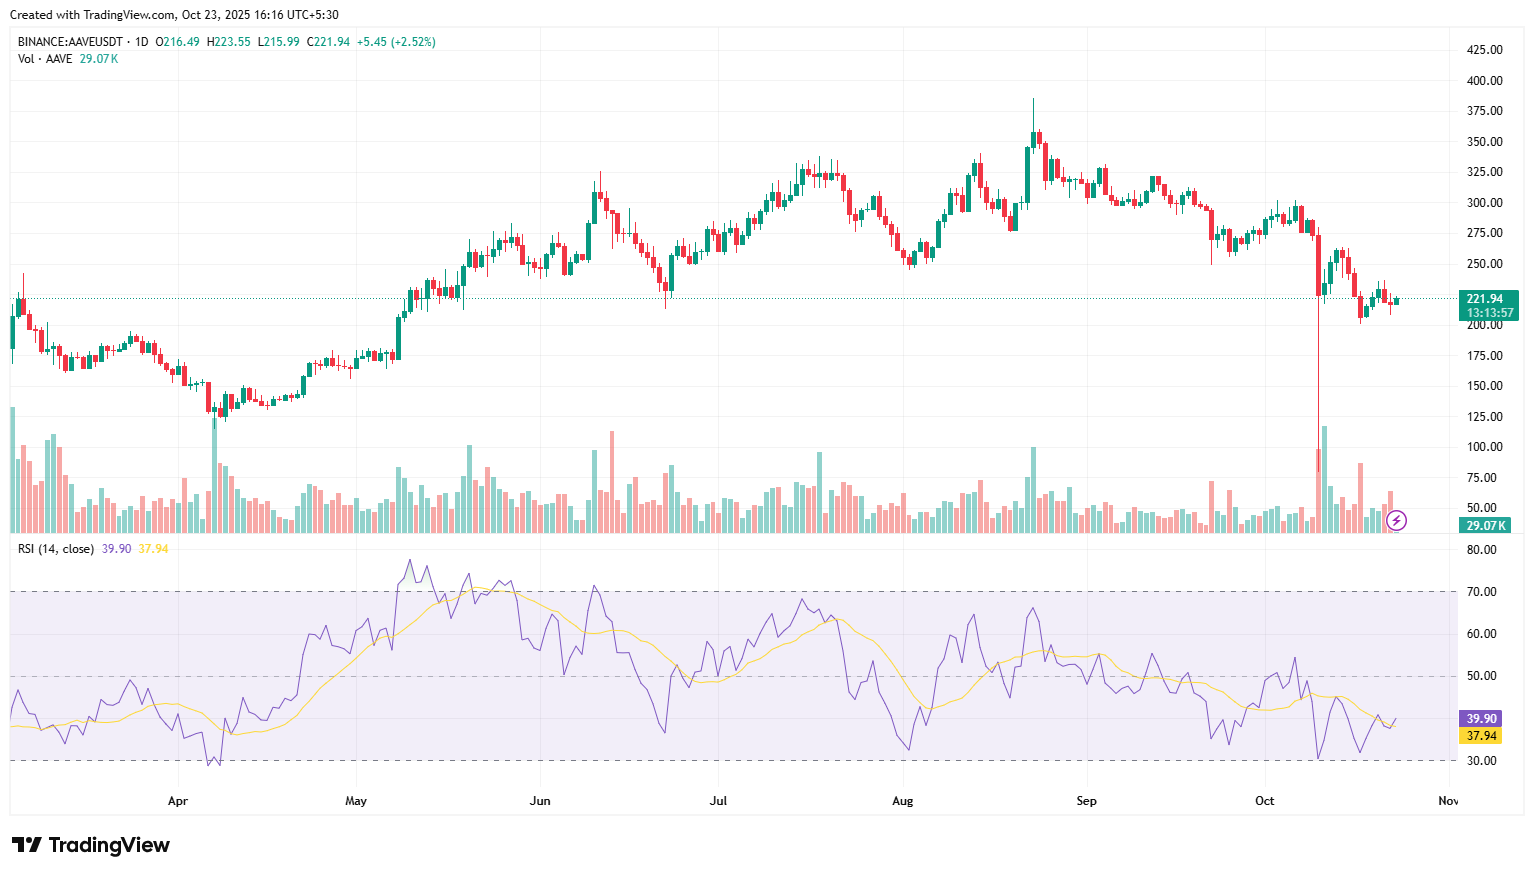Click the purple lightning bolt icon
The height and width of the screenshot is (875, 1534).
point(1397,520)
